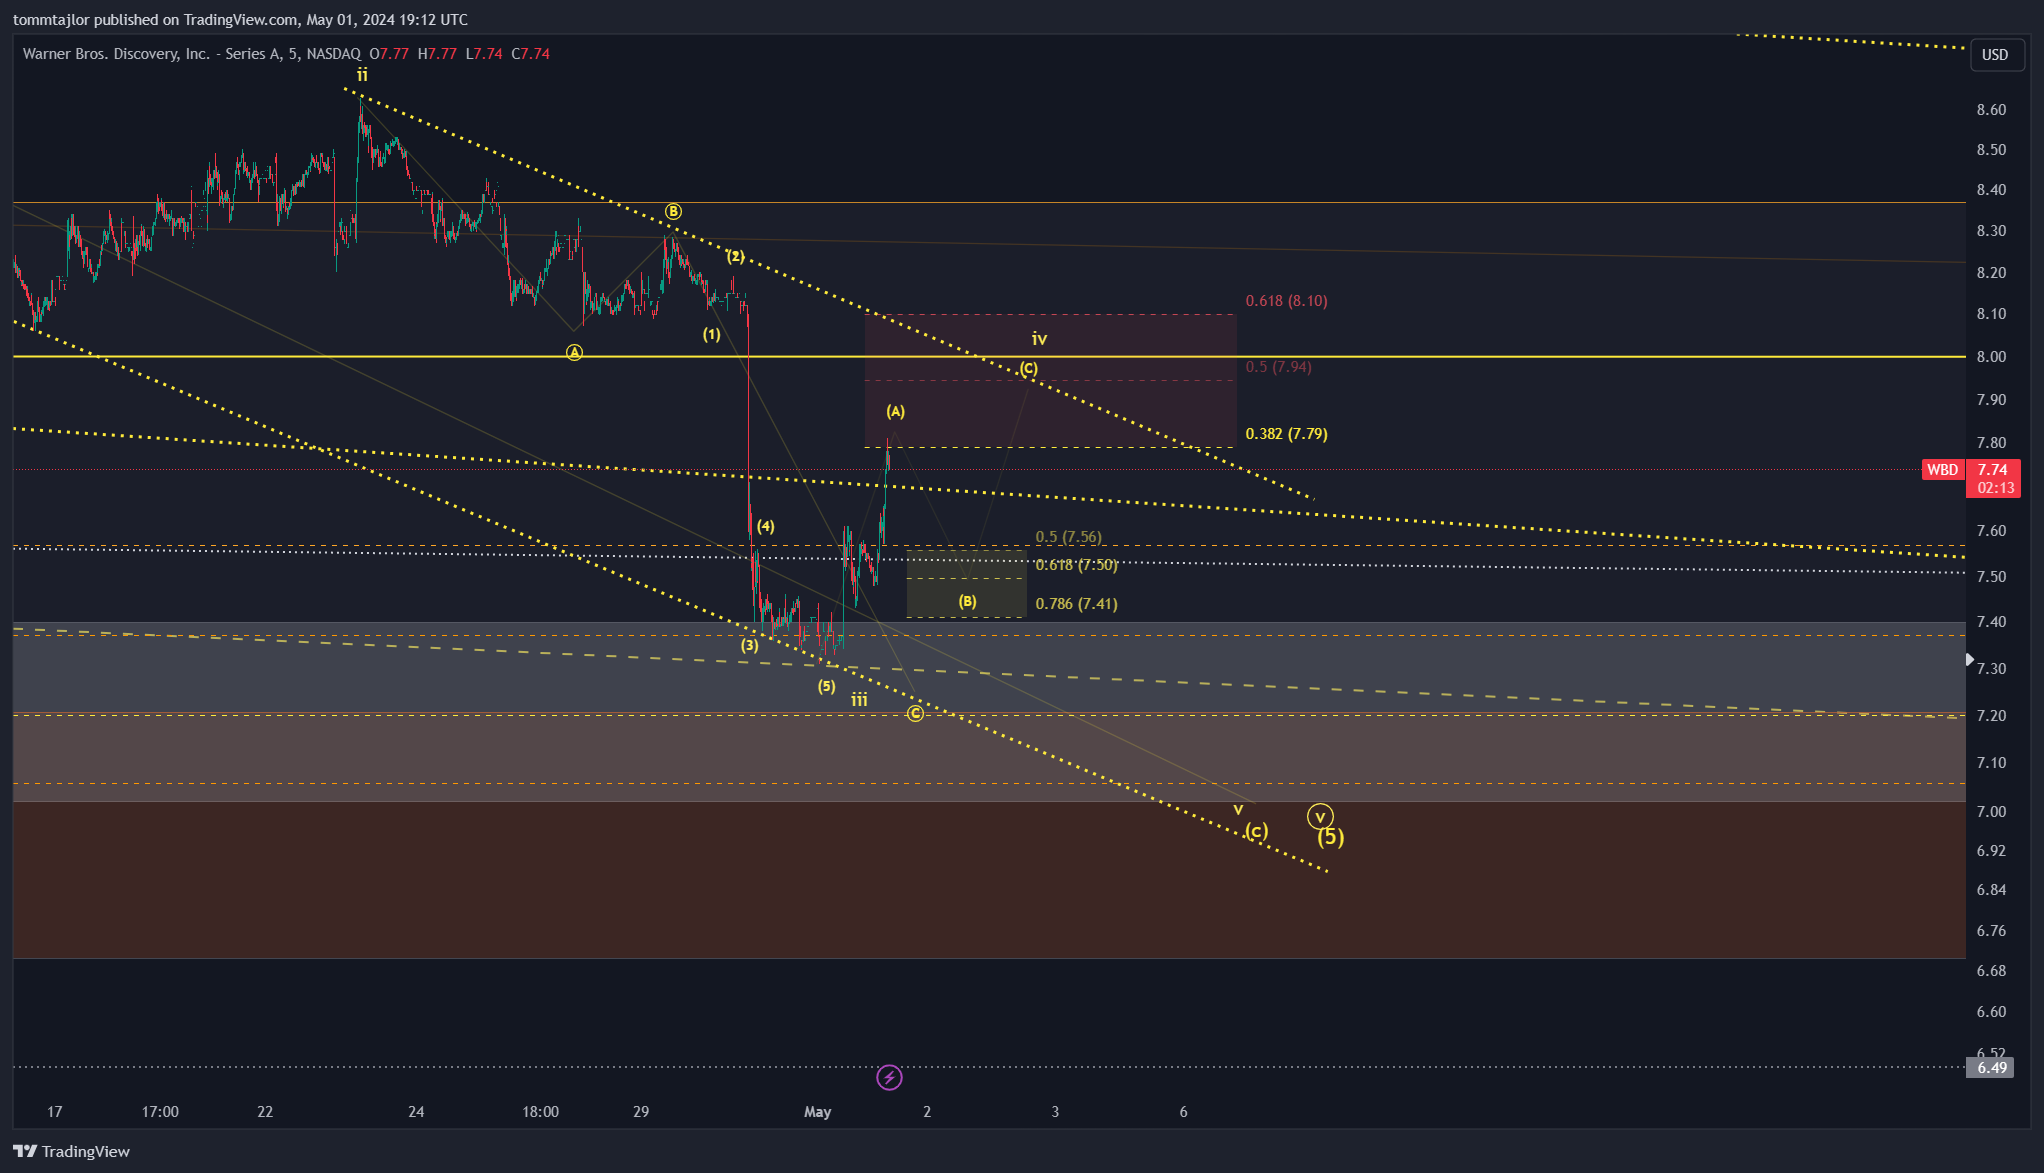The image size is (2044, 1173).
Task: Click the 17:00 time axis label
Action: point(160,1111)
